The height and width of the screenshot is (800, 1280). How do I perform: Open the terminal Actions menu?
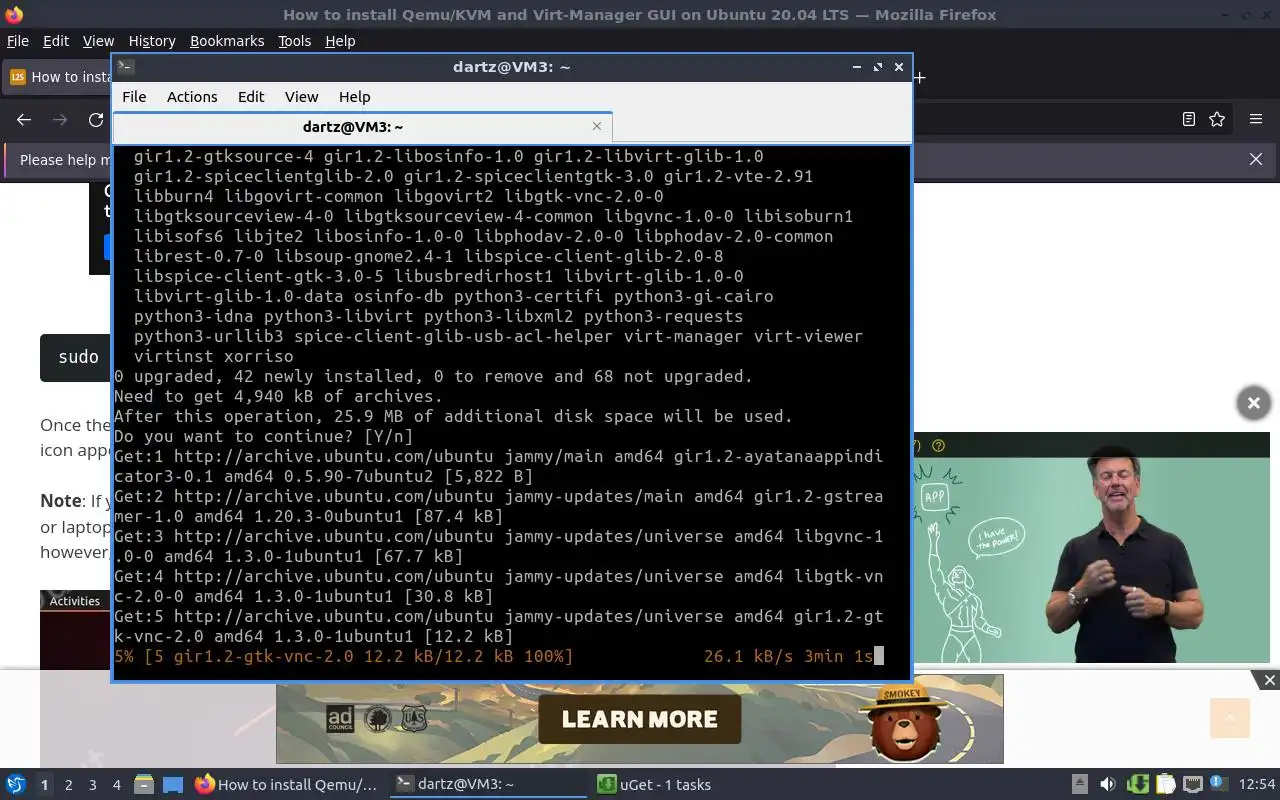point(192,97)
